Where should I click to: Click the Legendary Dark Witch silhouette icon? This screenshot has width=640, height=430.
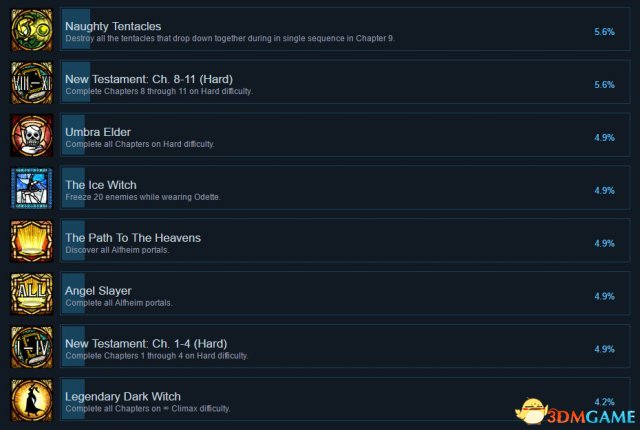[x=32, y=400]
